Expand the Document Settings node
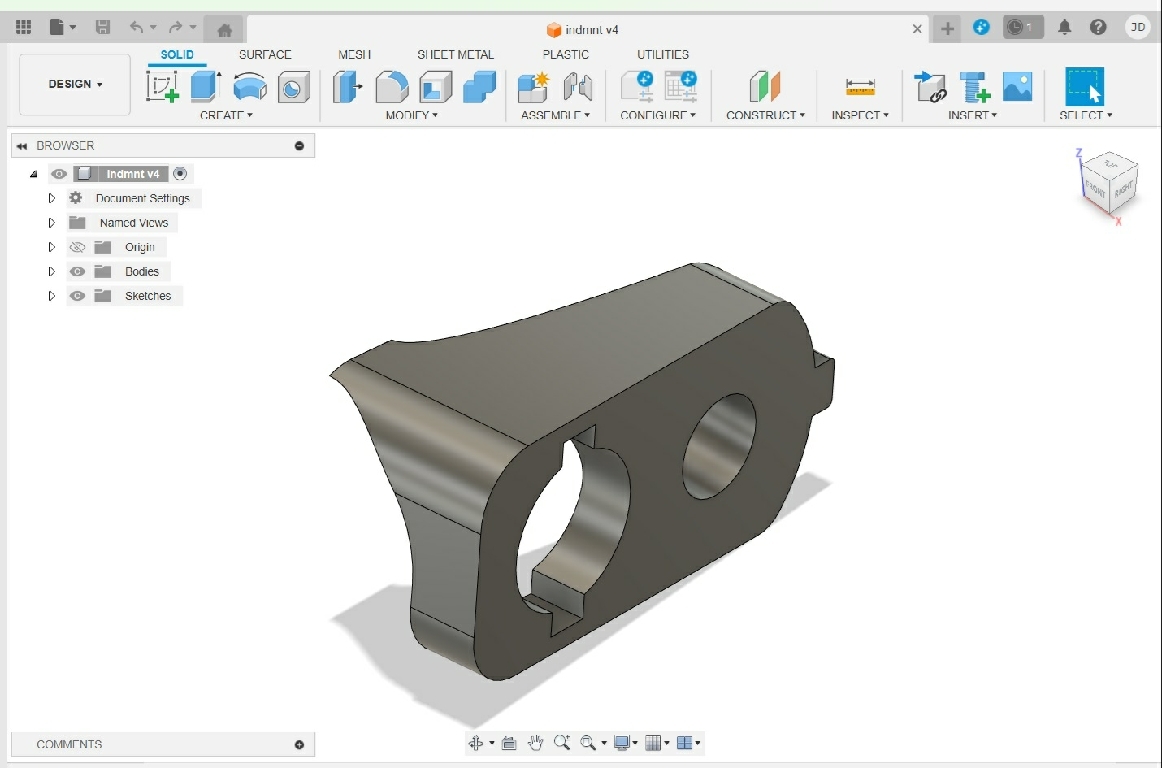Viewport: 1162px width, 768px height. (52, 198)
